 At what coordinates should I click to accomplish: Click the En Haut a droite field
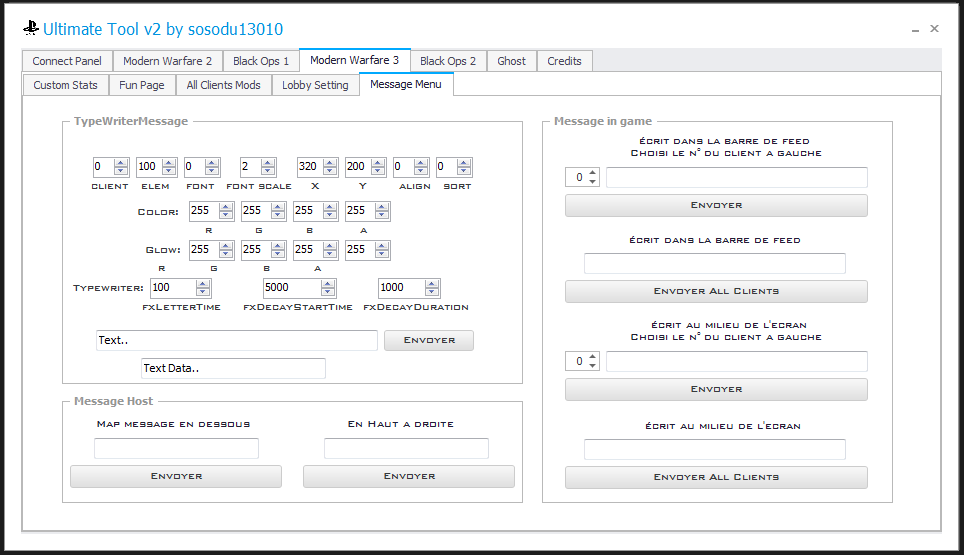(x=406, y=448)
